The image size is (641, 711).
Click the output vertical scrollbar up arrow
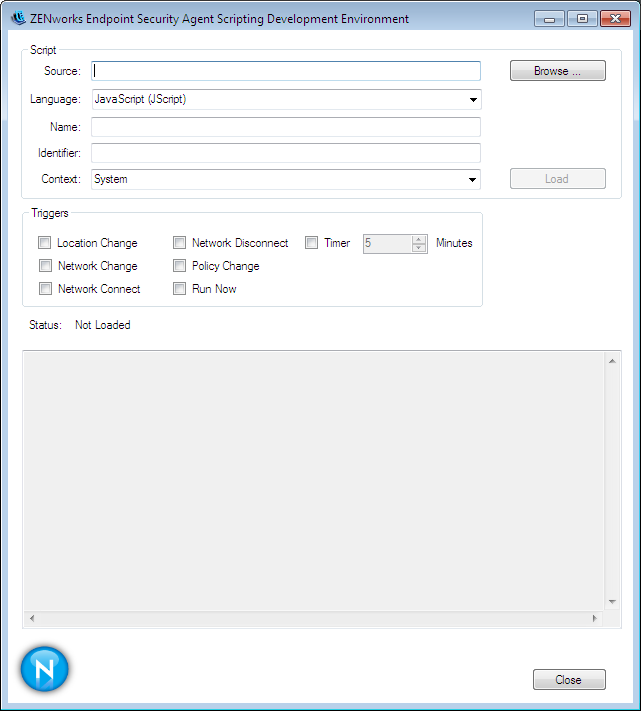612,361
